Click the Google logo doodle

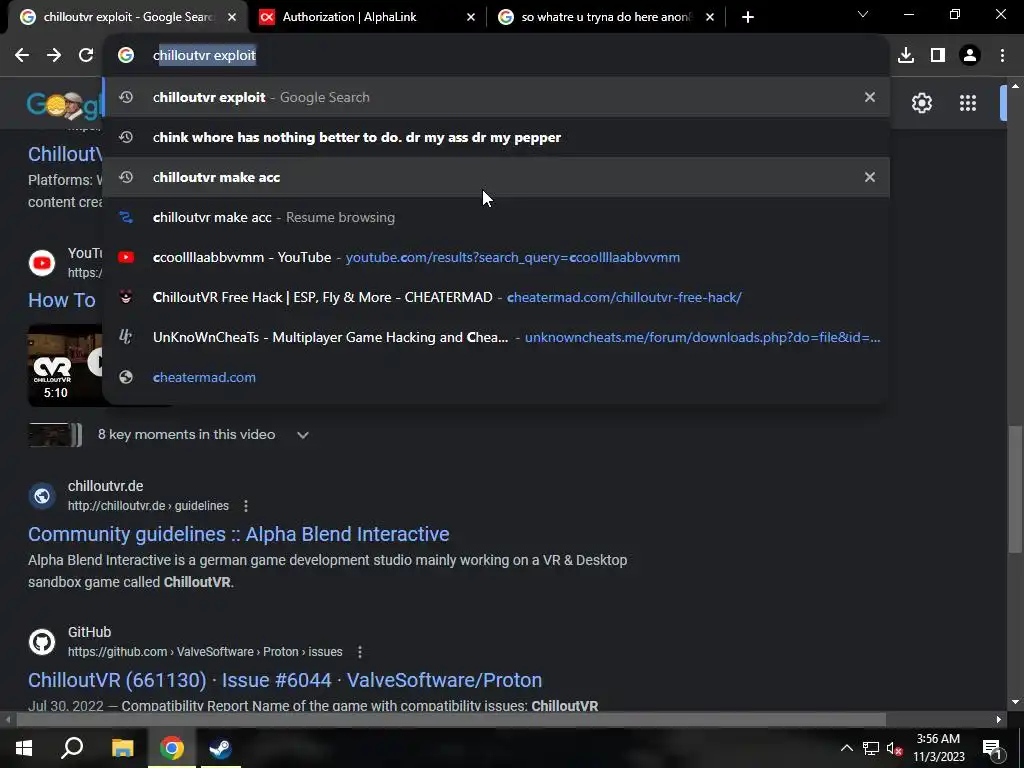63,104
